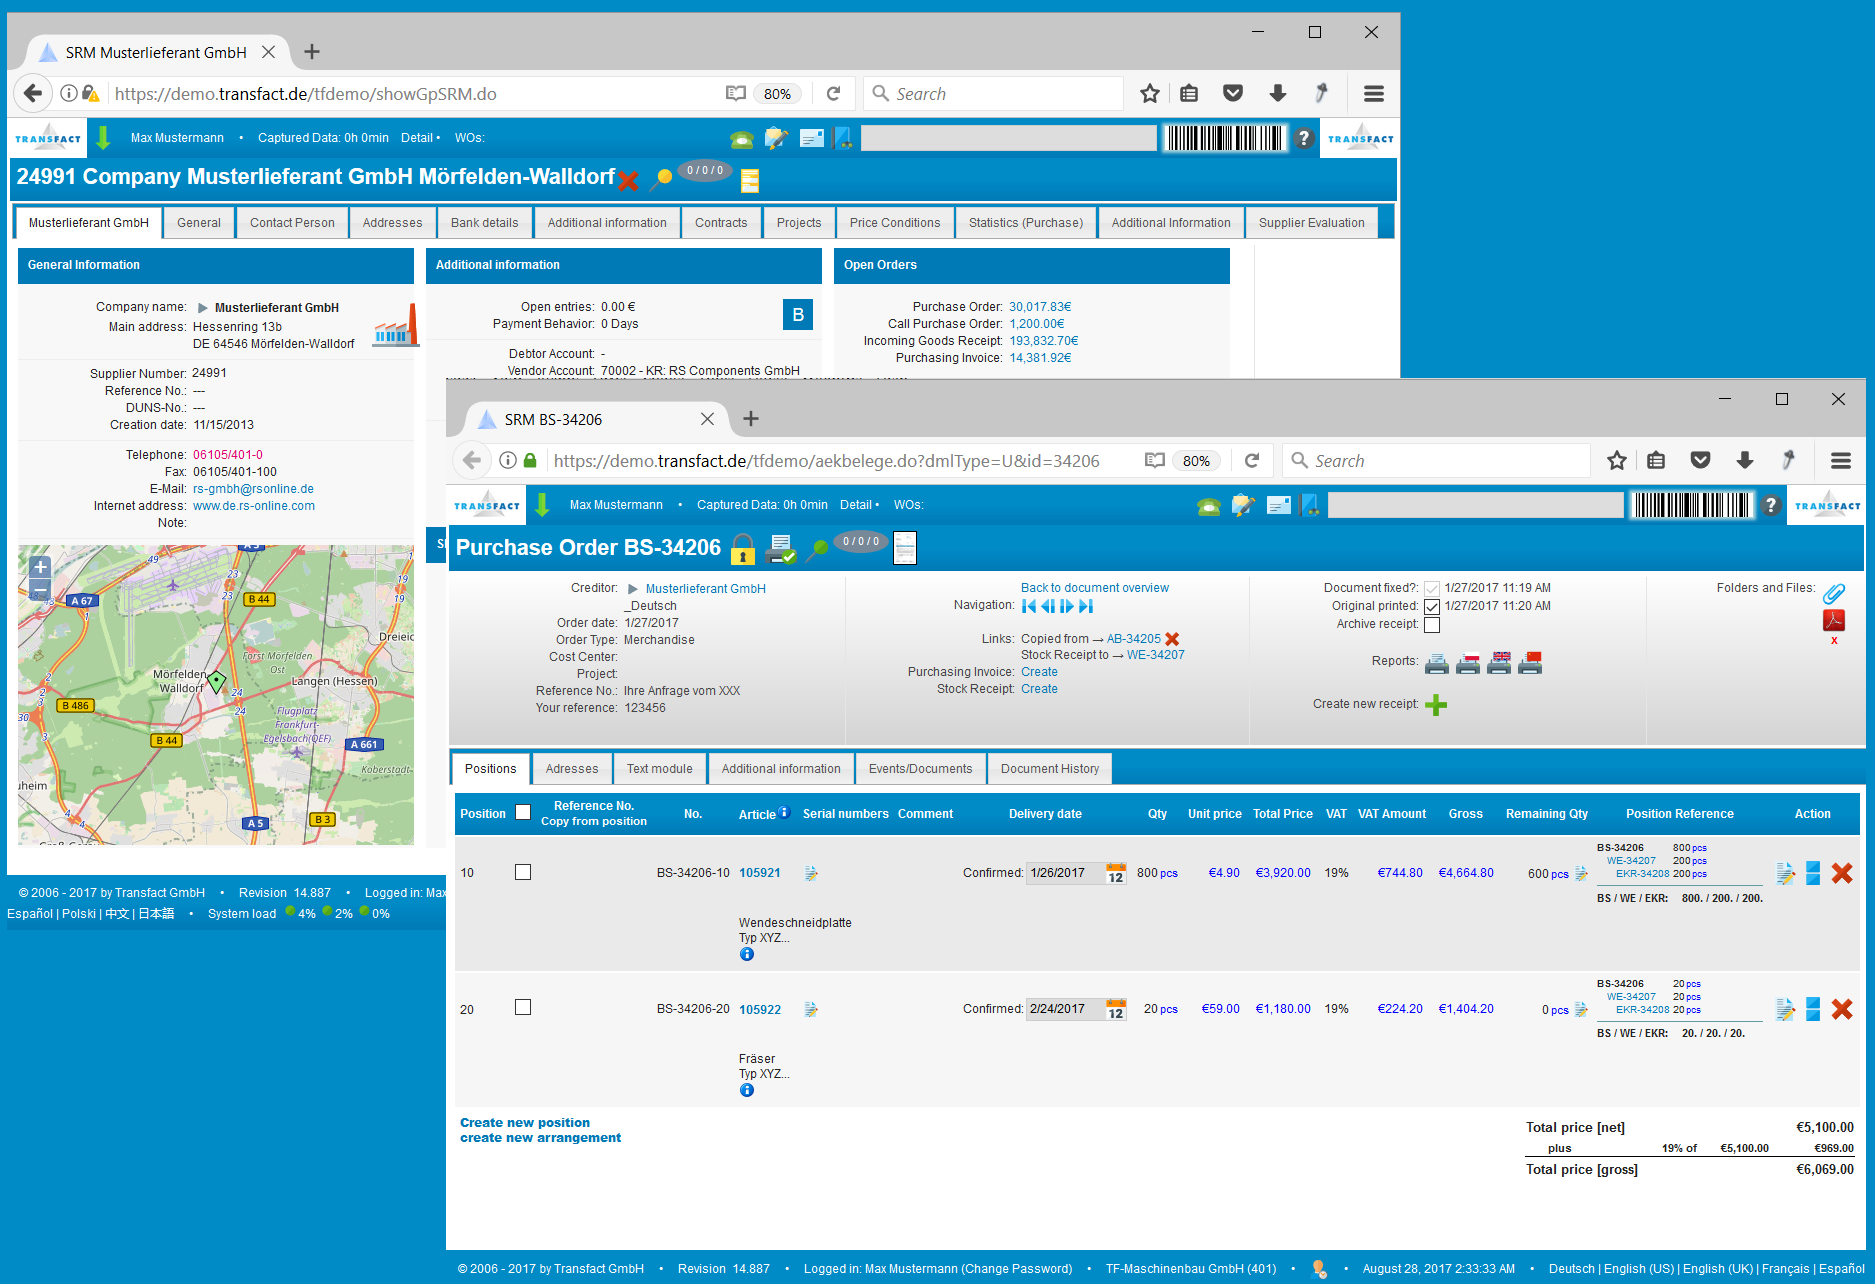Click the map thumbnail of Mörfelden-Walldorf
Viewport: 1875px width, 1284px height.
pyautogui.click(x=216, y=695)
